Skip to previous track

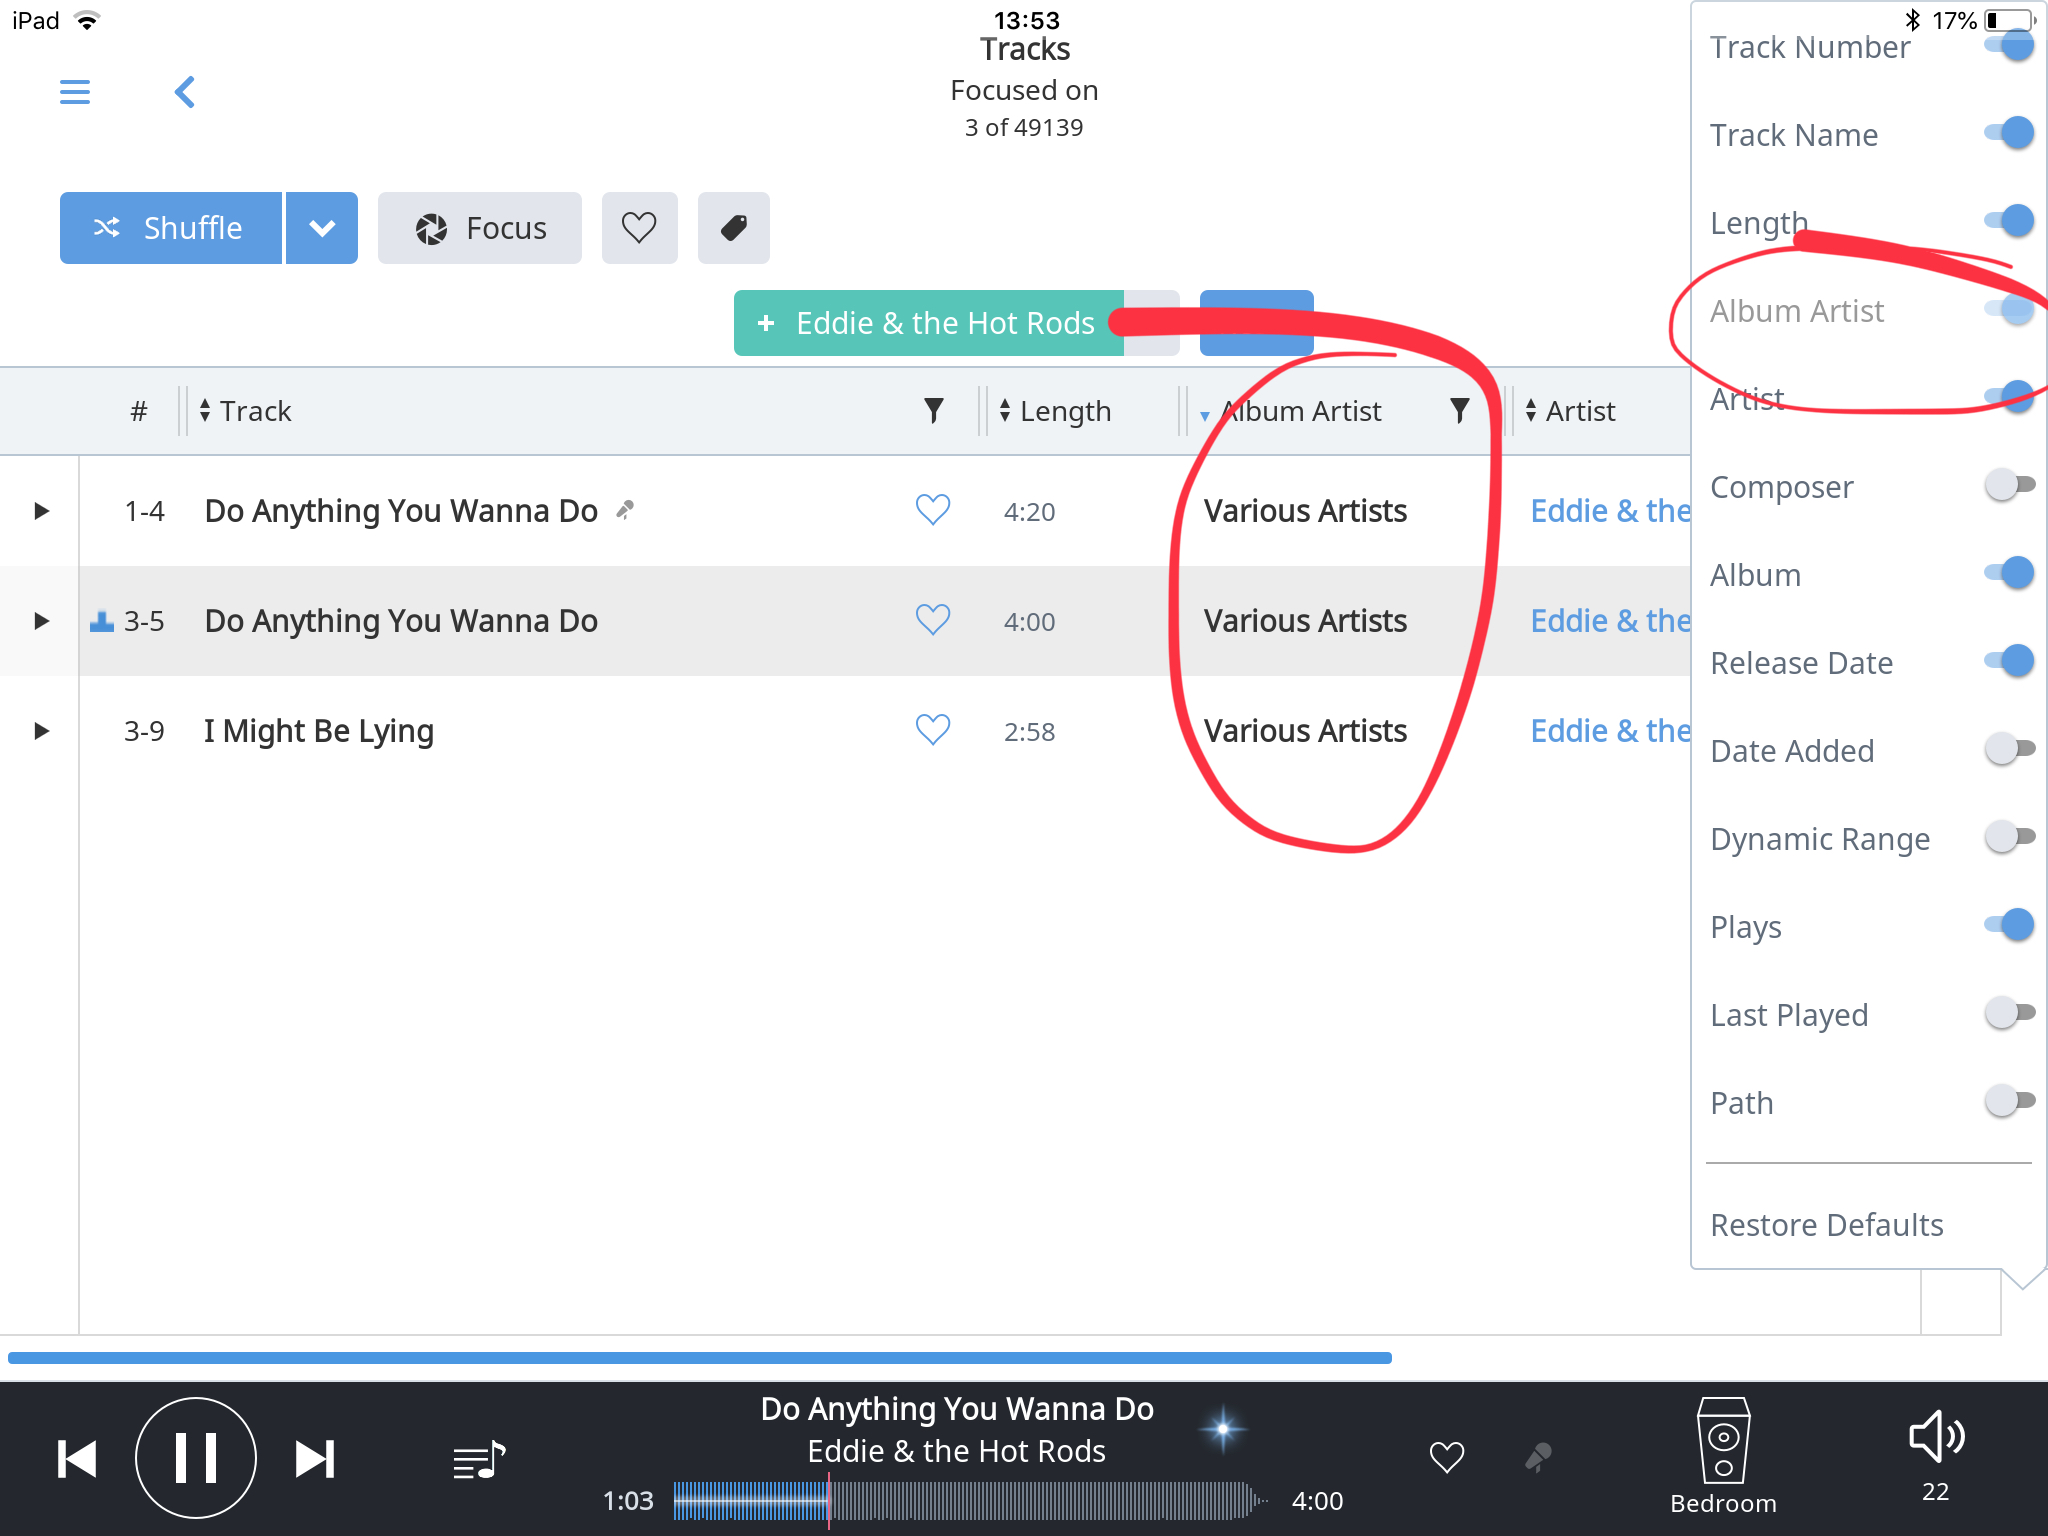tap(77, 1459)
